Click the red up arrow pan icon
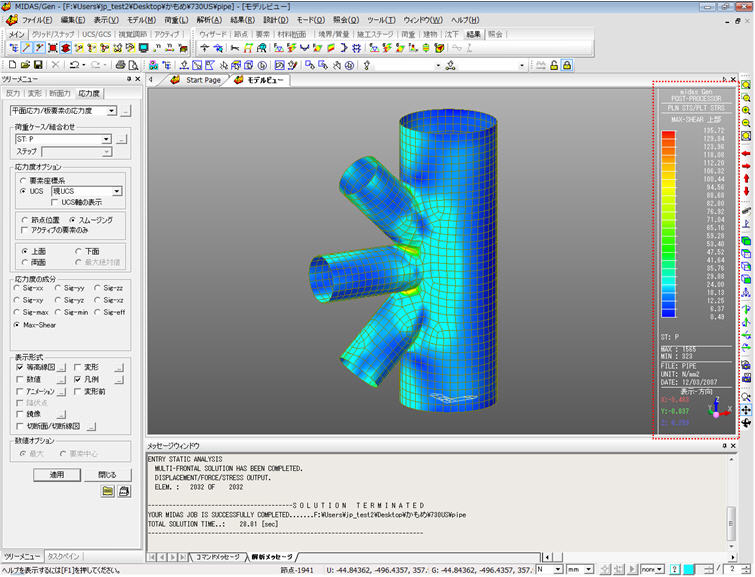This screenshot has height=577, width=755. coord(746,179)
